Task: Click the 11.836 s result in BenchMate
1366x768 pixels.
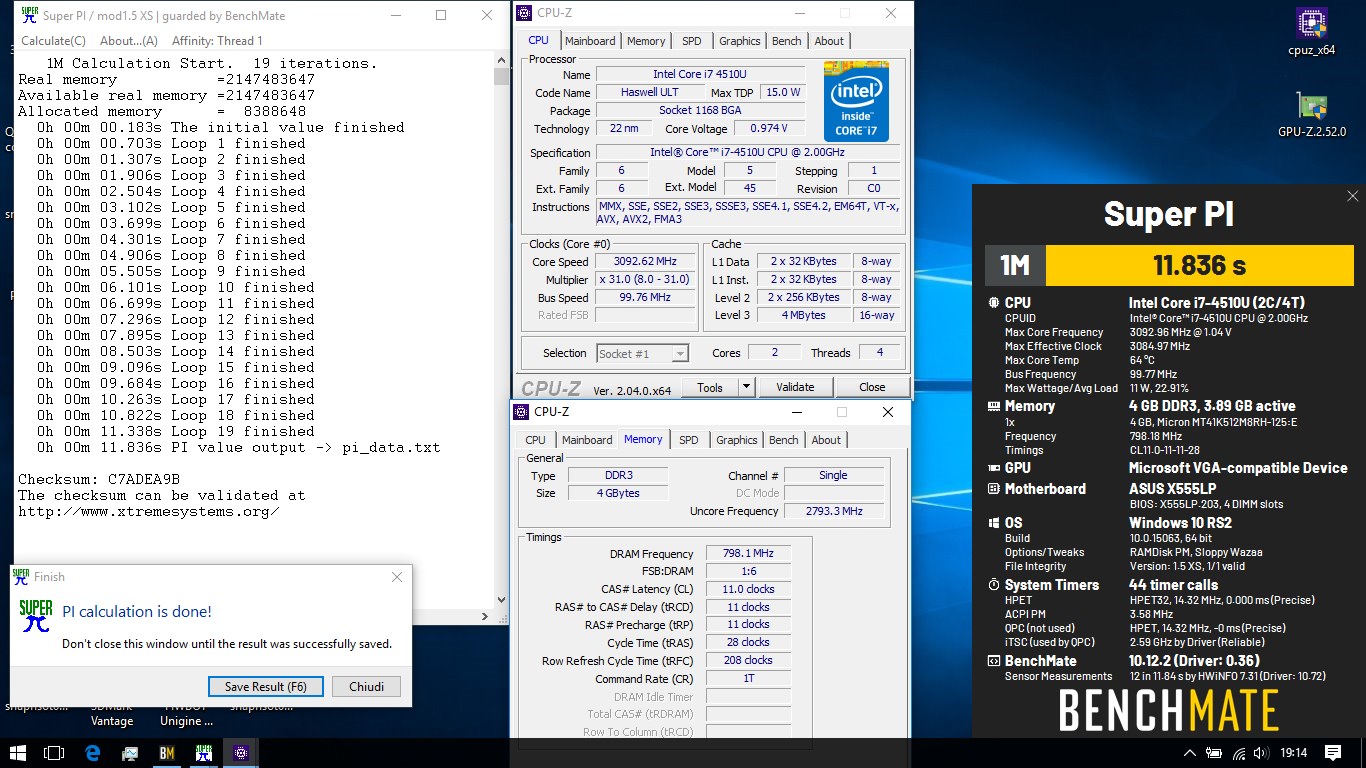Action: pyautogui.click(x=1199, y=265)
